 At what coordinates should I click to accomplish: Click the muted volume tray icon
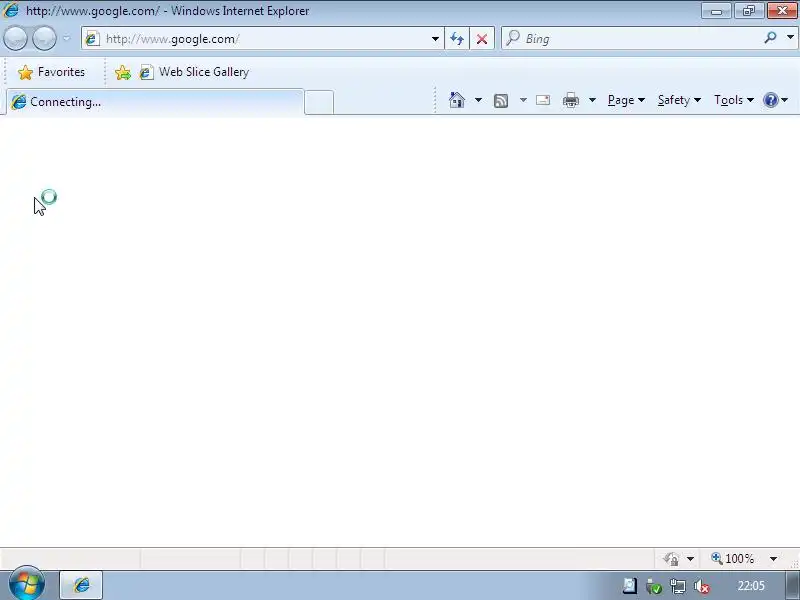click(702, 587)
